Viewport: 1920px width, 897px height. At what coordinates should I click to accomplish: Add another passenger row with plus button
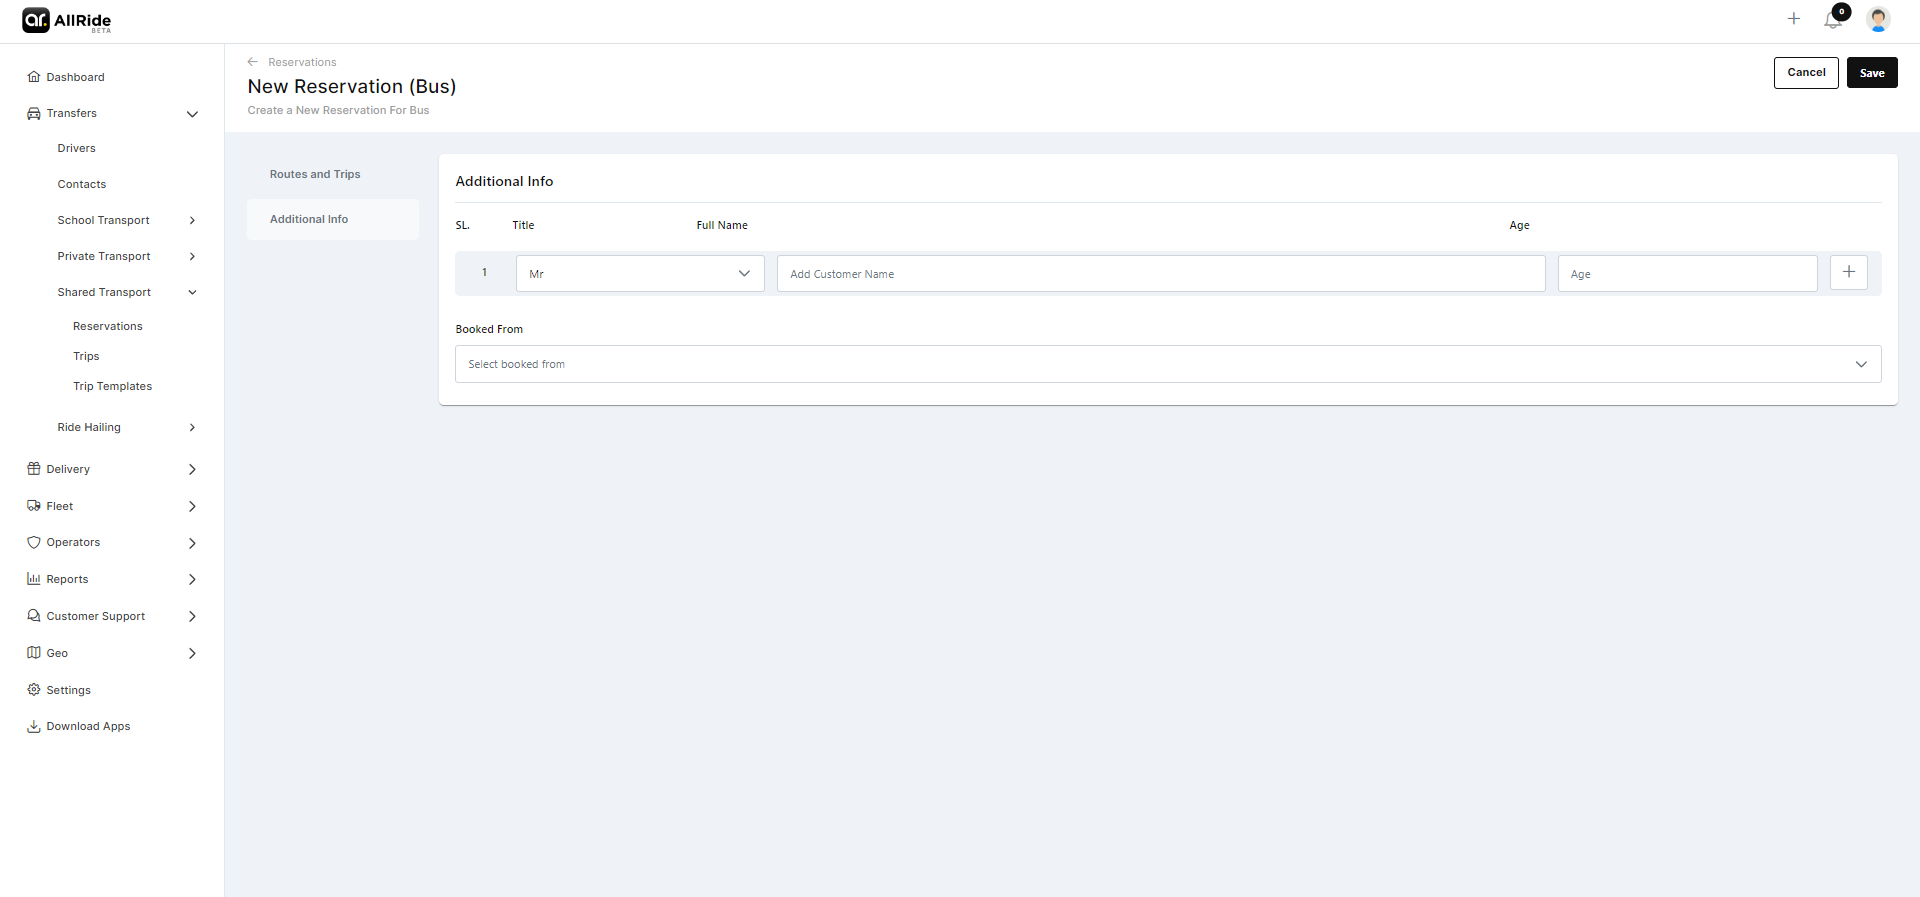tap(1849, 272)
